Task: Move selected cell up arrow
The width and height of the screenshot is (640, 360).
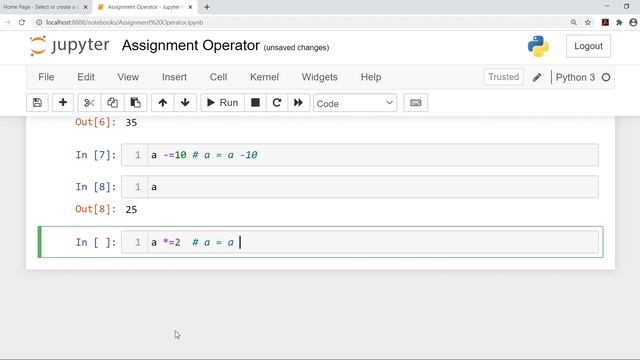Action: click(162, 102)
